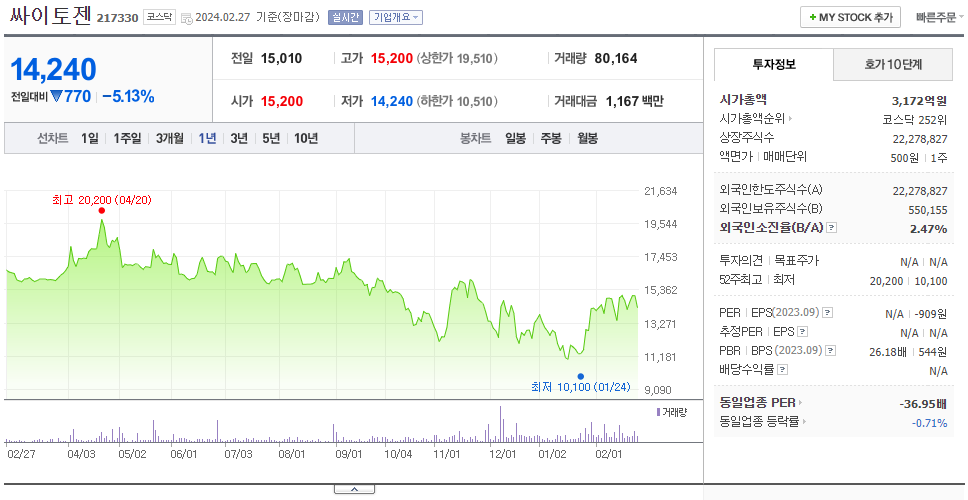
Task: Select the 1년 line chart period
Action: pos(207,138)
